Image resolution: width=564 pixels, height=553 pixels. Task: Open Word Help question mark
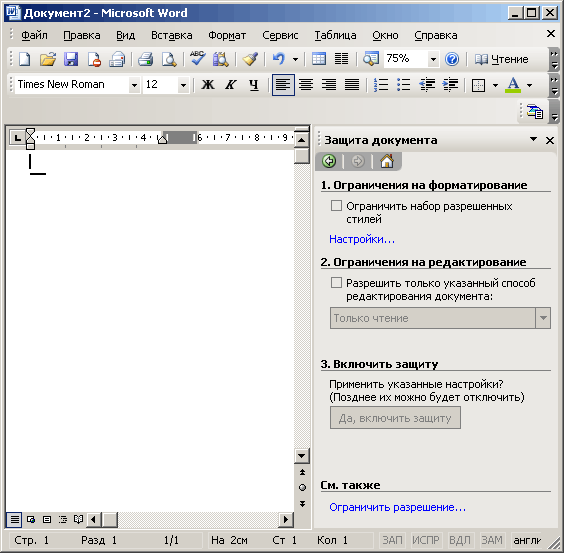[452, 59]
